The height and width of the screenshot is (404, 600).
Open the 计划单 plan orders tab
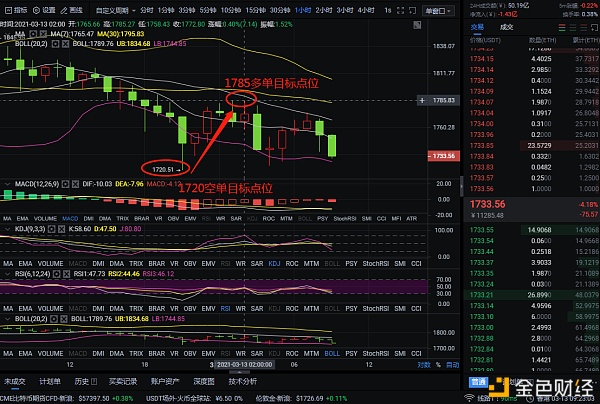[50, 381]
